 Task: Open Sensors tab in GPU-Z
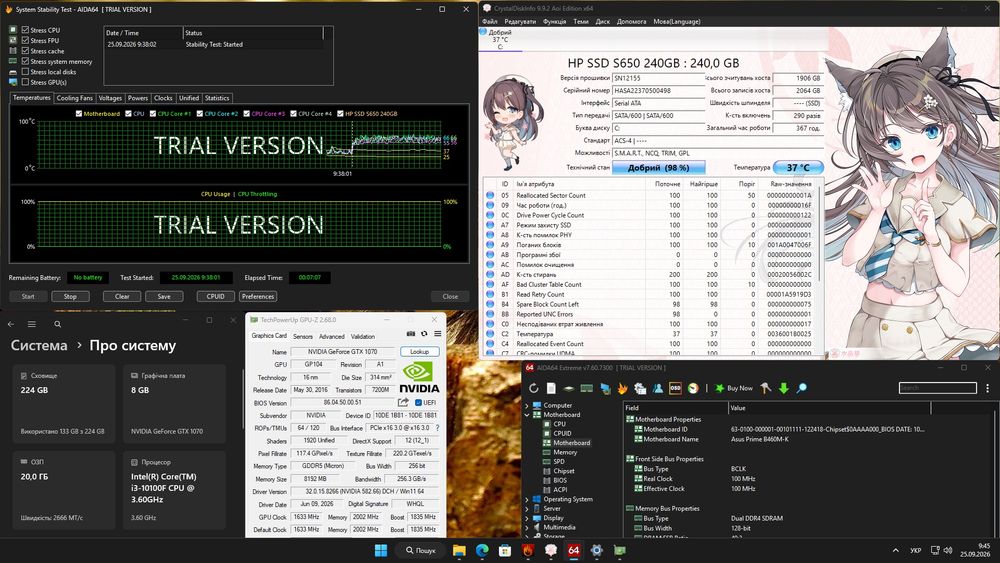[303, 337]
